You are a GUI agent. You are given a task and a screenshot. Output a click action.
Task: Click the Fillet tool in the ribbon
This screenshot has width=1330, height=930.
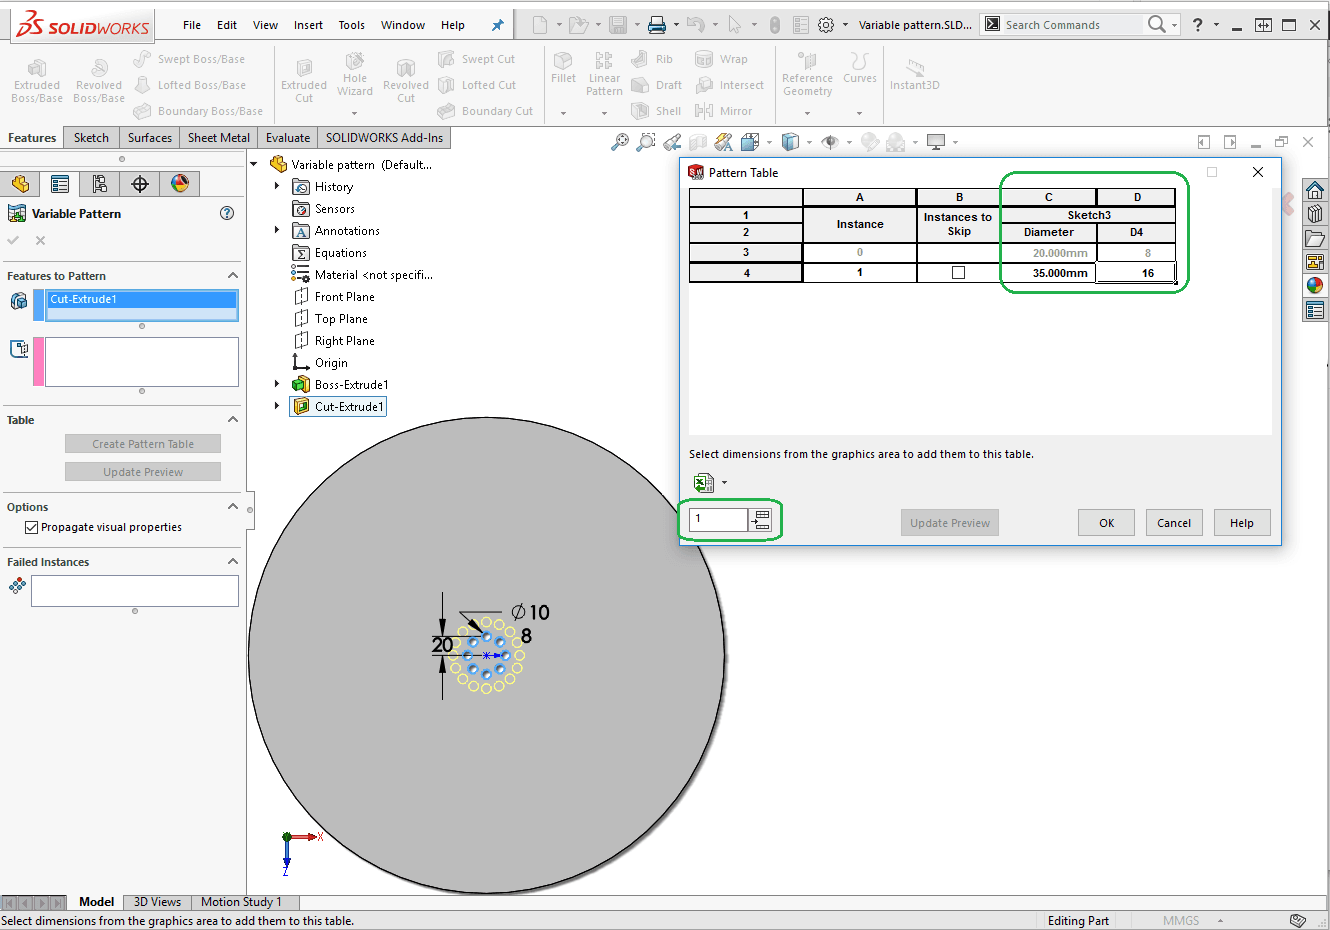click(x=563, y=67)
